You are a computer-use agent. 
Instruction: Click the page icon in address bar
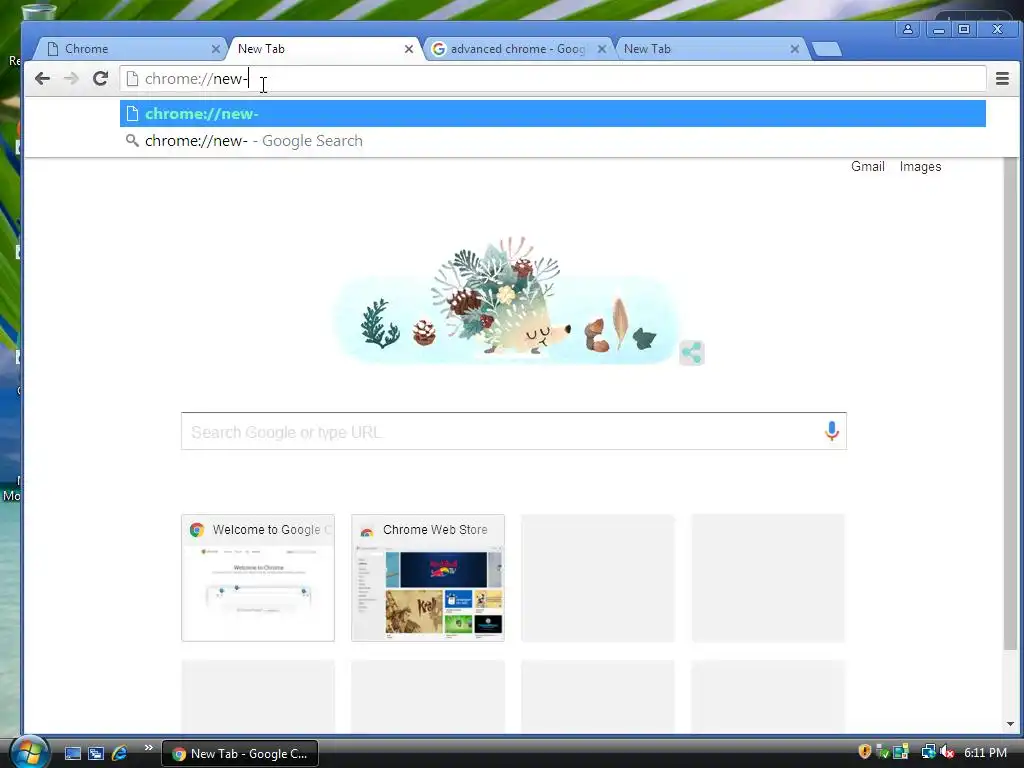pos(133,79)
